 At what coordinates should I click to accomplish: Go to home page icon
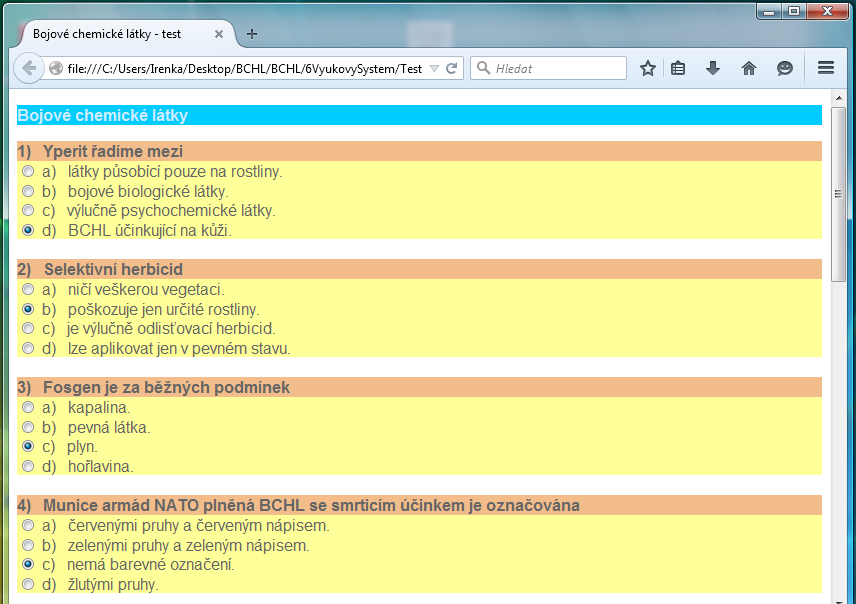tap(749, 68)
